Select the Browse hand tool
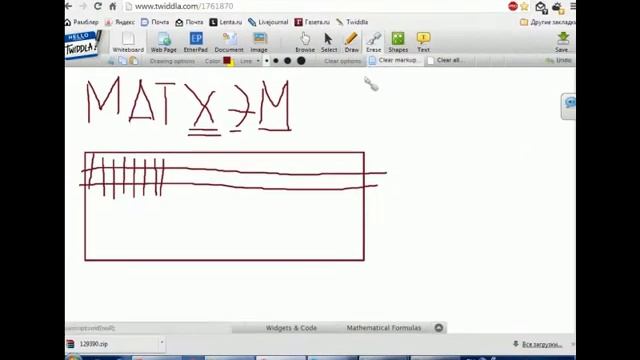 point(305,42)
